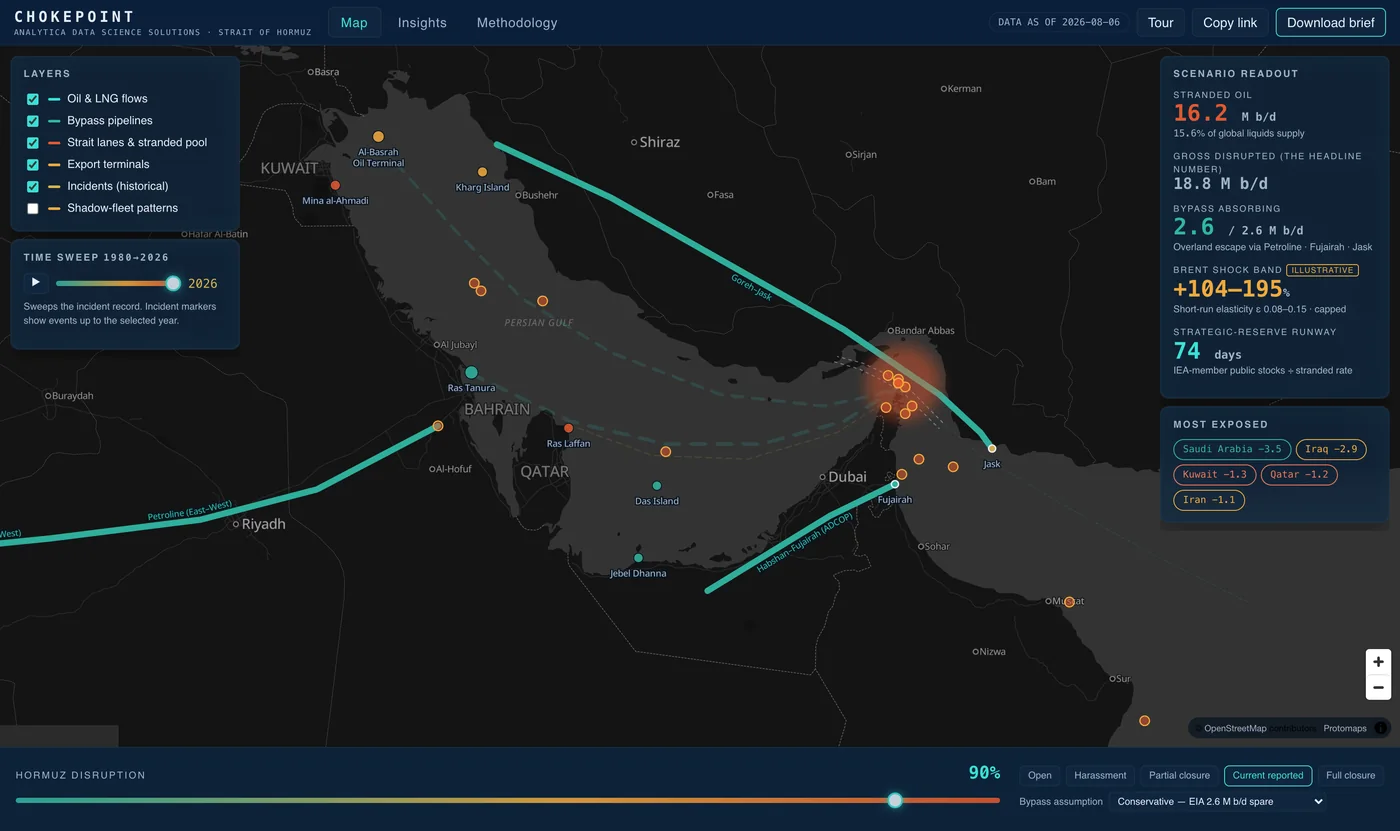Click the time sweep year slider handle
This screenshot has height=831, width=1400.
[173, 283]
